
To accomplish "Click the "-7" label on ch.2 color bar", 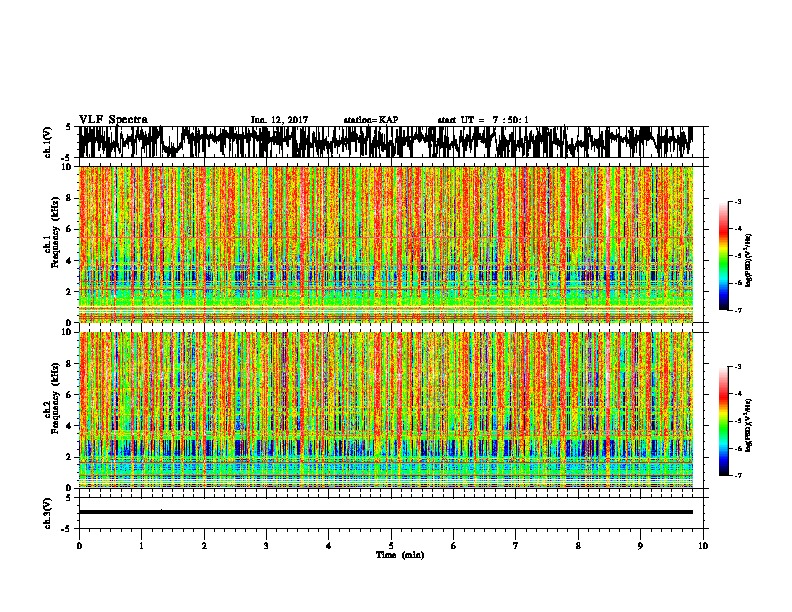I will [x=738, y=475].
